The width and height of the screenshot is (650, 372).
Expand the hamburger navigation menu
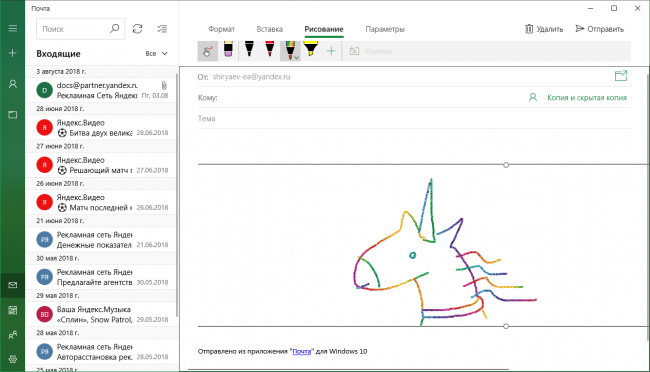[13, 28]
